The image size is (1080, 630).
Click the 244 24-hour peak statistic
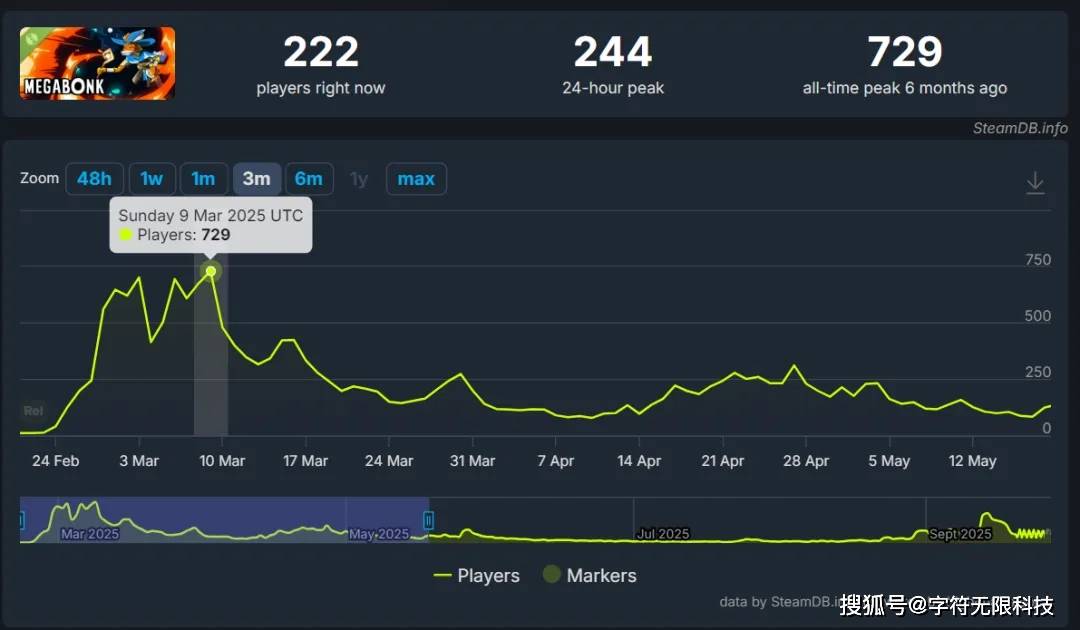pos(612,52)
